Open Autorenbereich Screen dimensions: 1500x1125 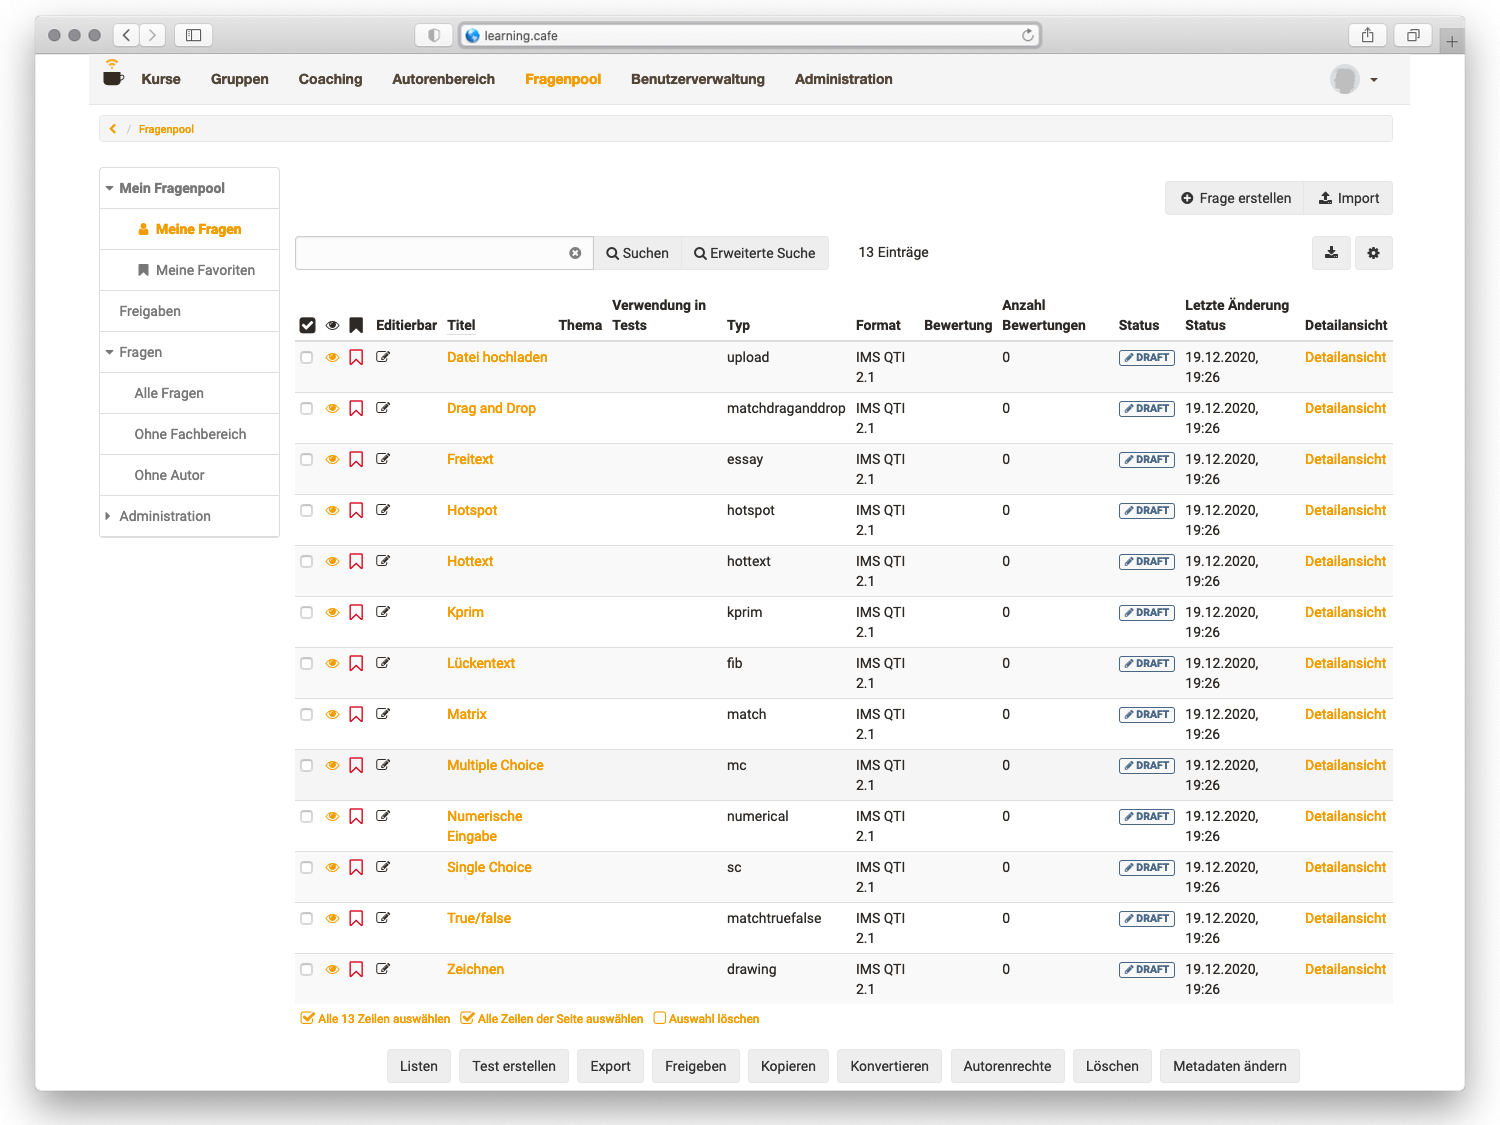(443, 79)
